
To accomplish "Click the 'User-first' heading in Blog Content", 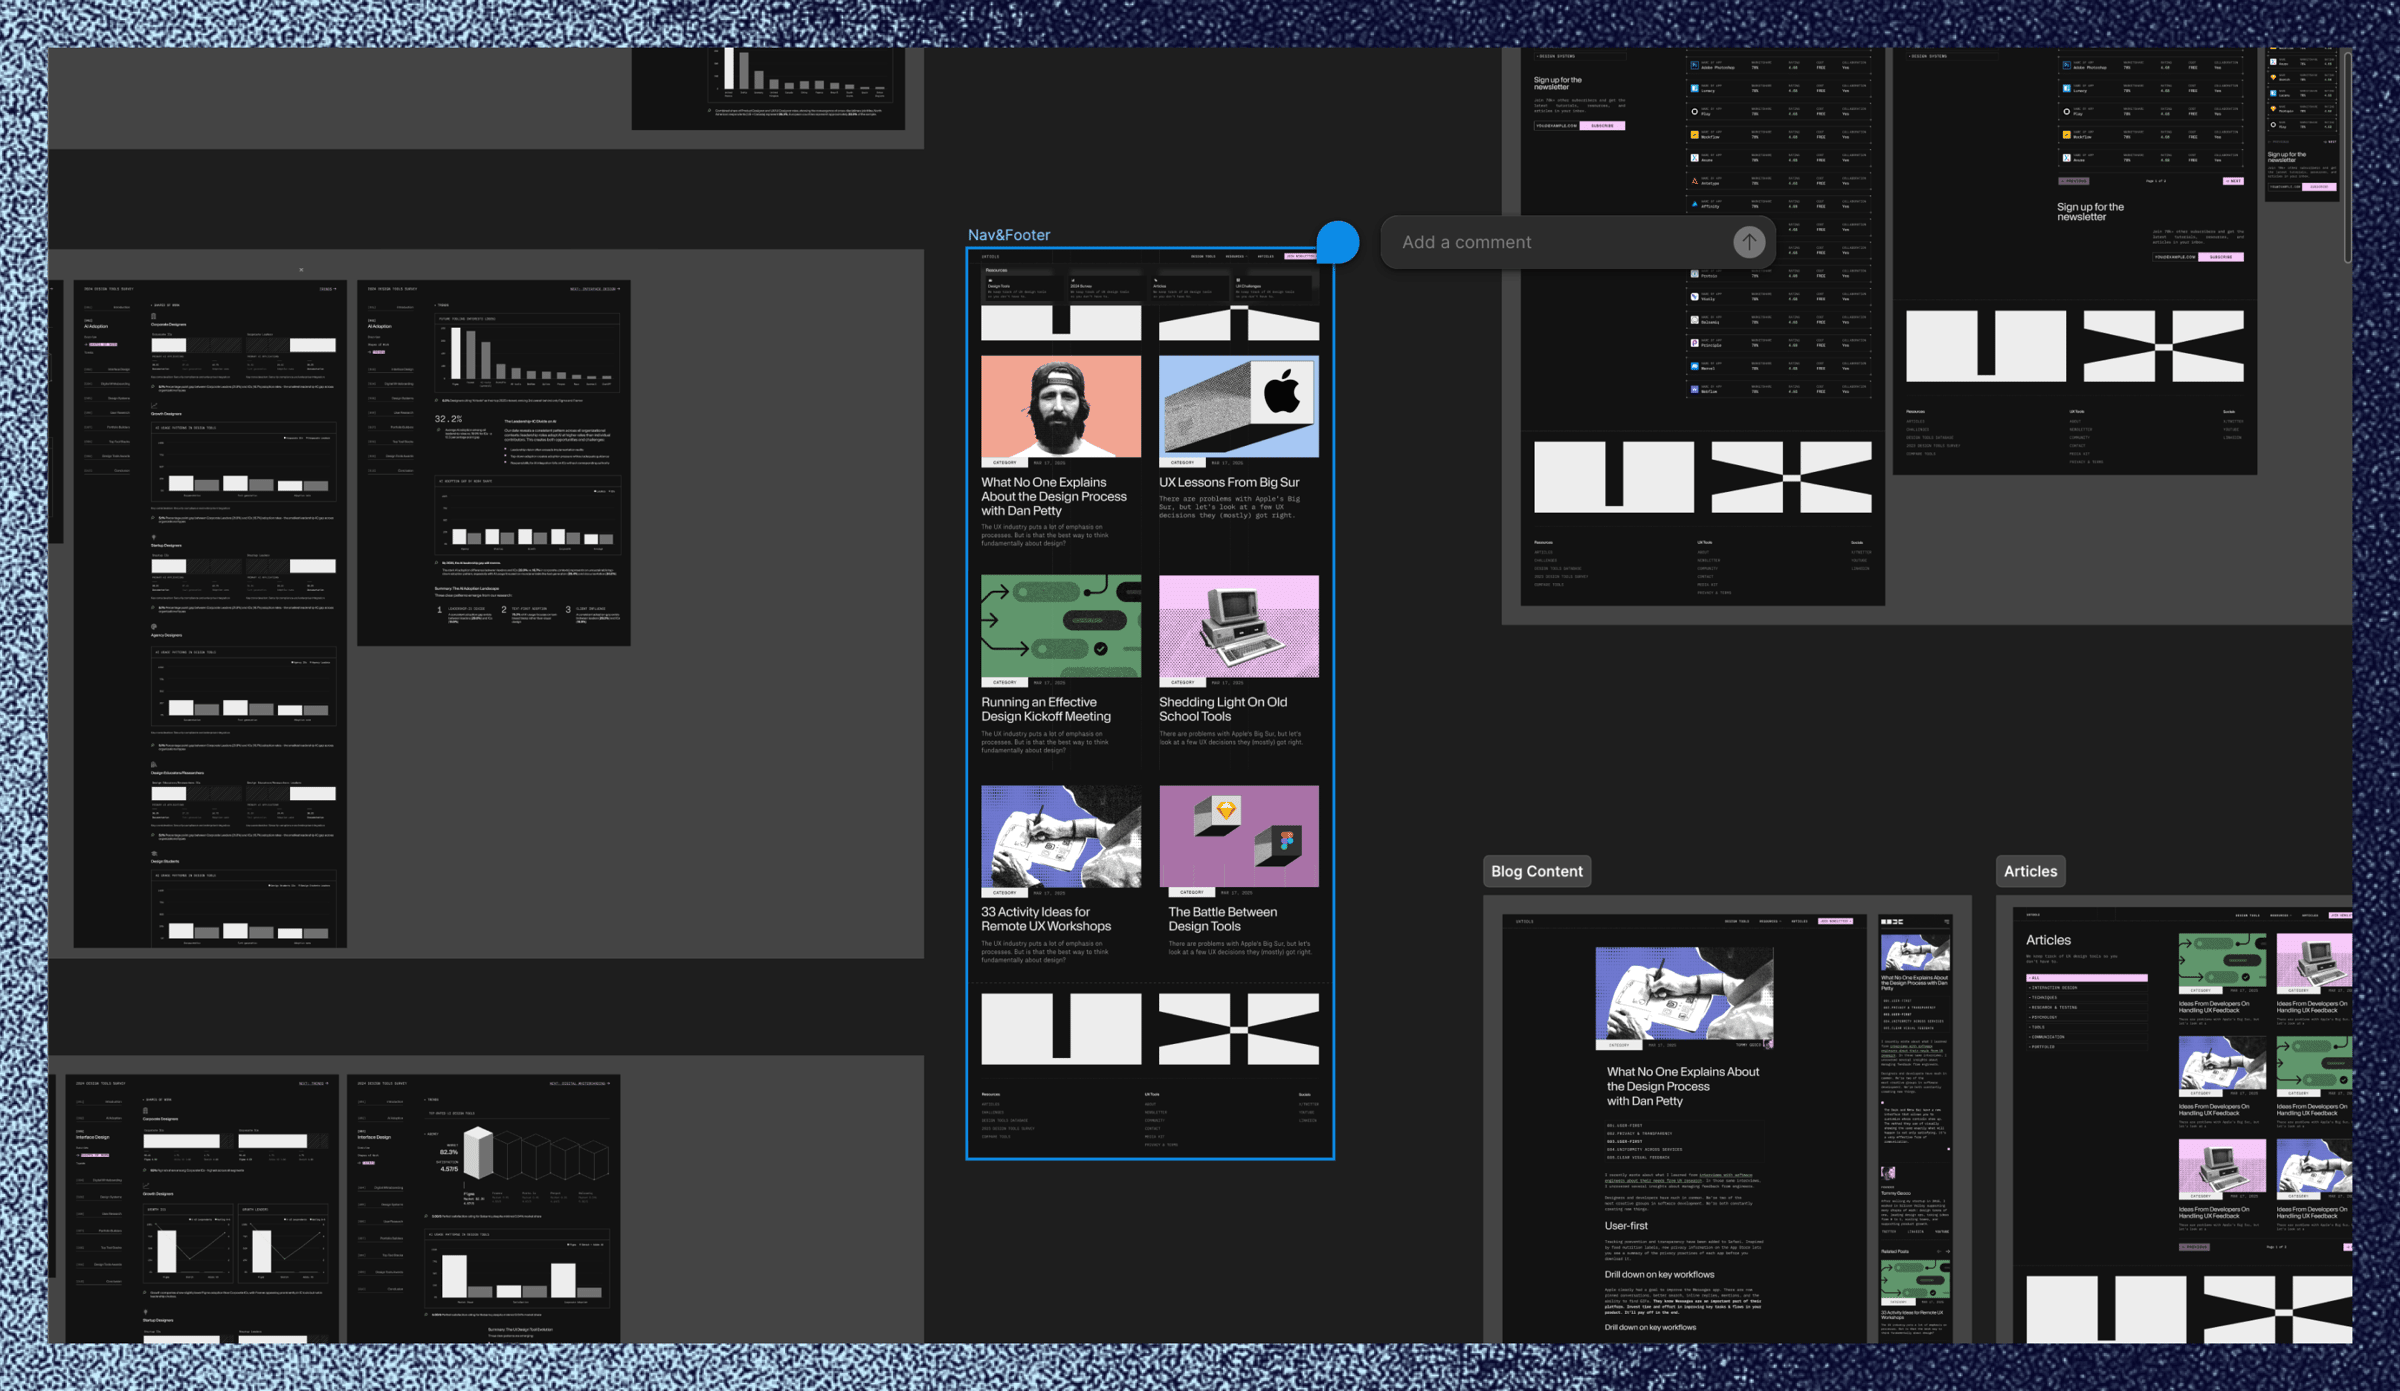I will pyautogui.click(x=1626, y=1225).
